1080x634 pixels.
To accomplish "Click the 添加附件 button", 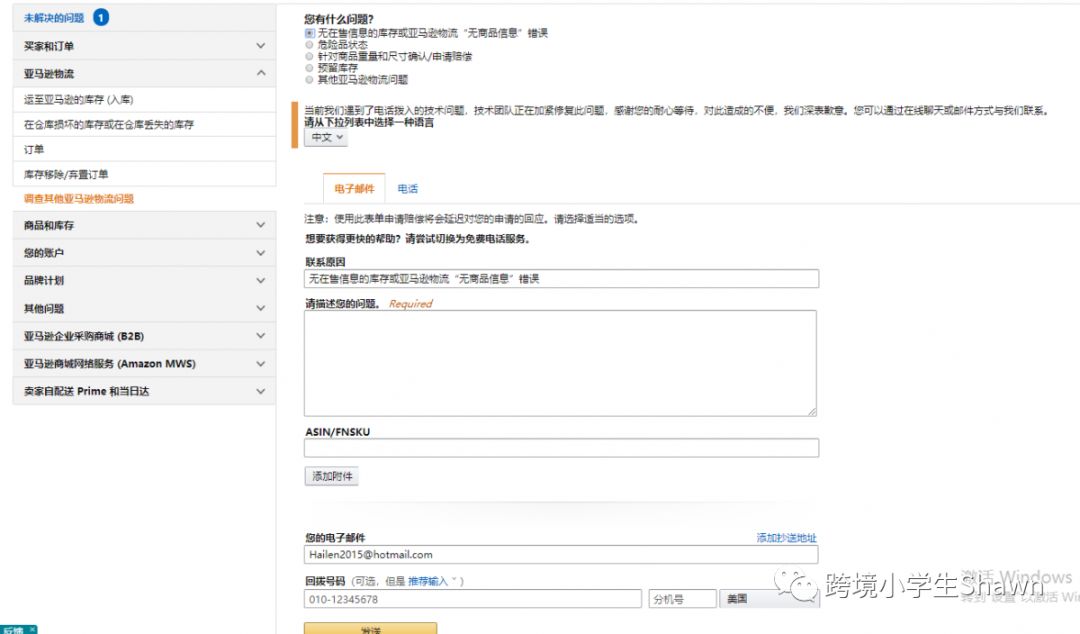I will pos(331,476).
